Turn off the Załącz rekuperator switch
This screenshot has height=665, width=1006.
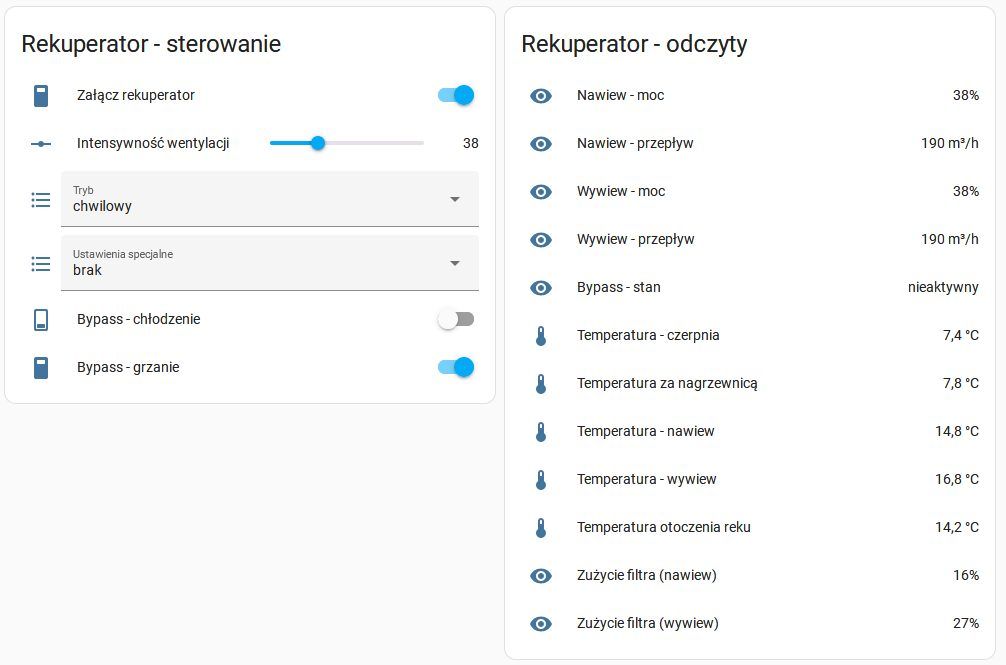(x=456, y=95)
